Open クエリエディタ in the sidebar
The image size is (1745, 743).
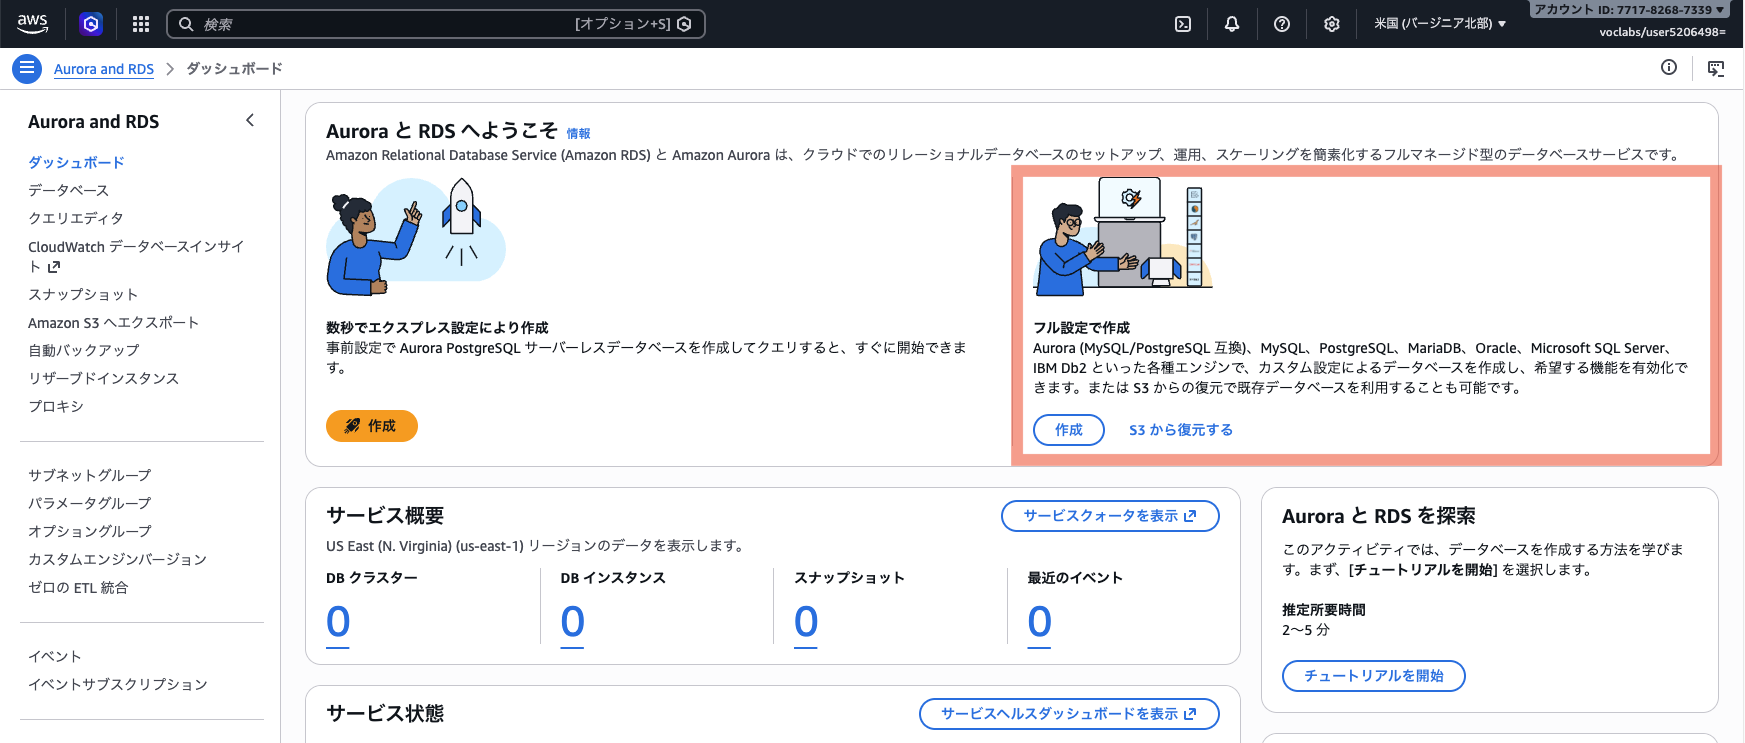[76, 218]
